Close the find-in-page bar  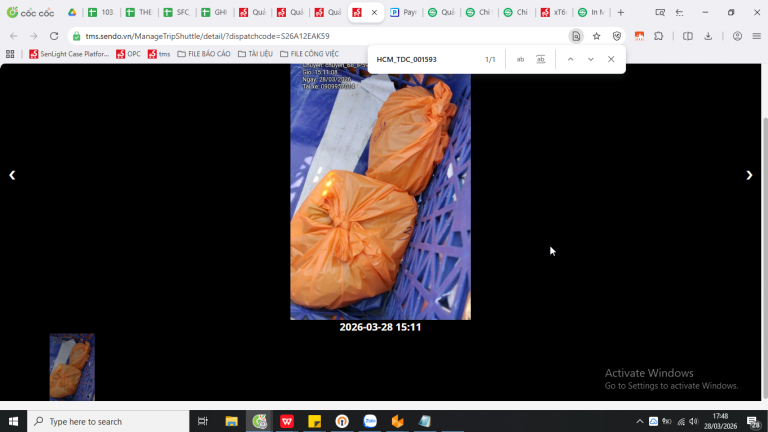tap(611, 59)
